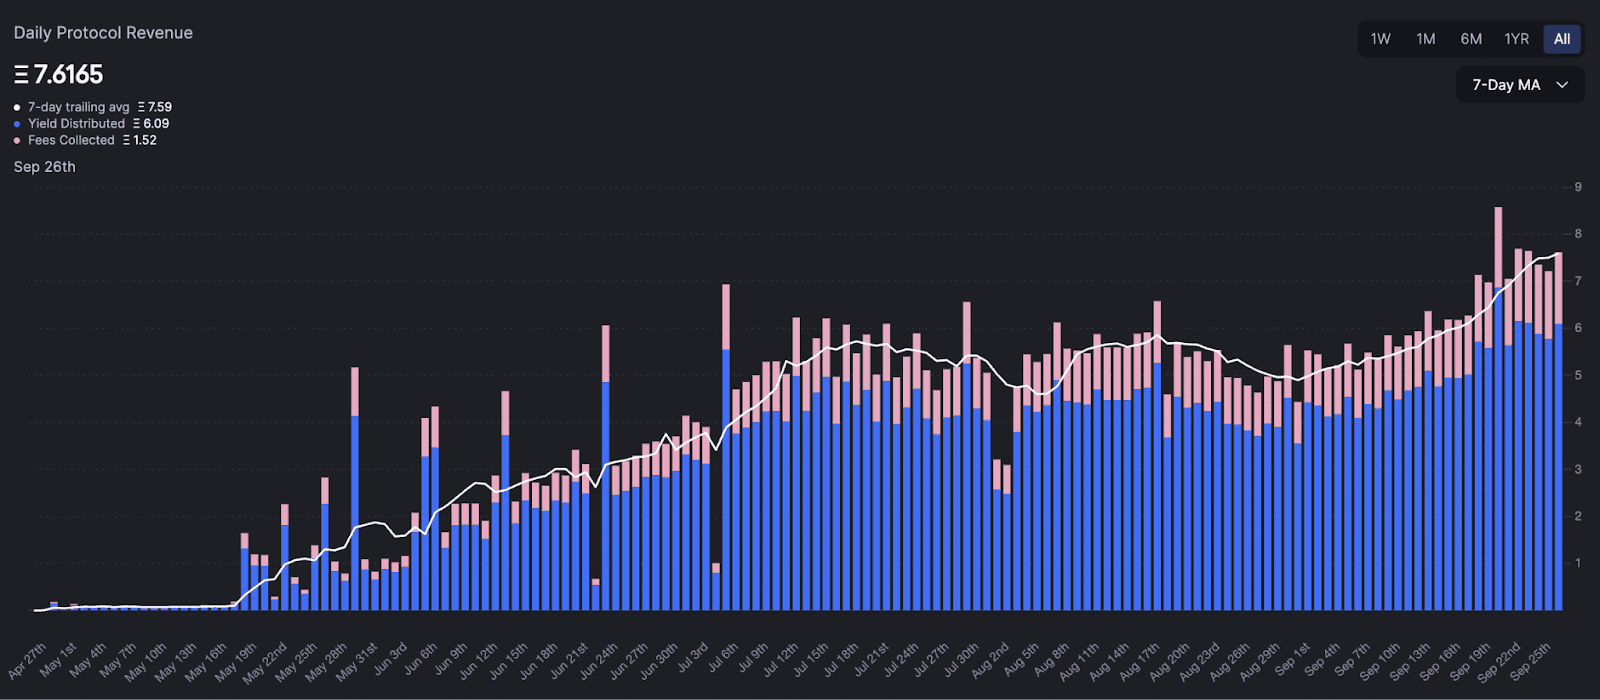
Task: Click the 7.59 trailing average value
Action: (160, 107)
